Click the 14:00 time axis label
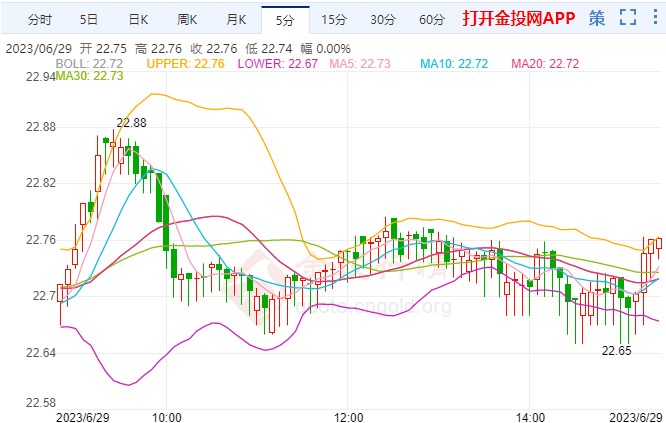This screenshot has height=423, width=666. [530, 417]
